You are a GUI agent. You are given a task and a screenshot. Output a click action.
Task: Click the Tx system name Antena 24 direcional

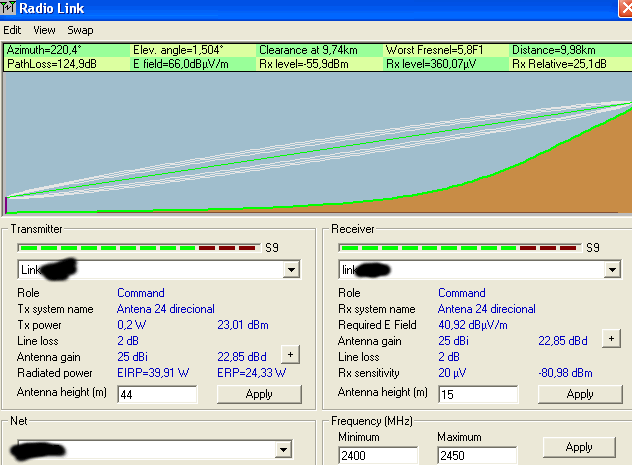(166, 309)
